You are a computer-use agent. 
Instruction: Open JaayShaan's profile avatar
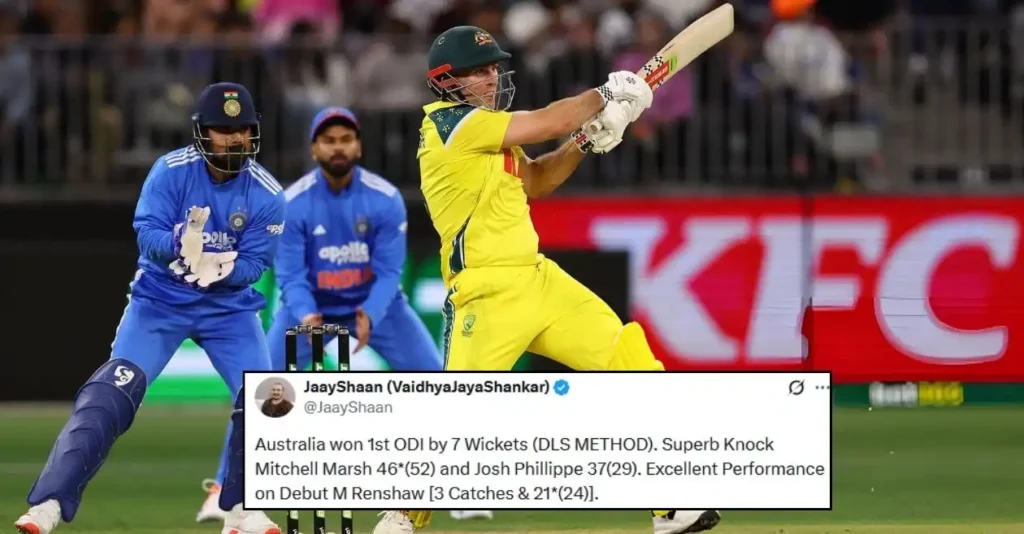point(274,397)
